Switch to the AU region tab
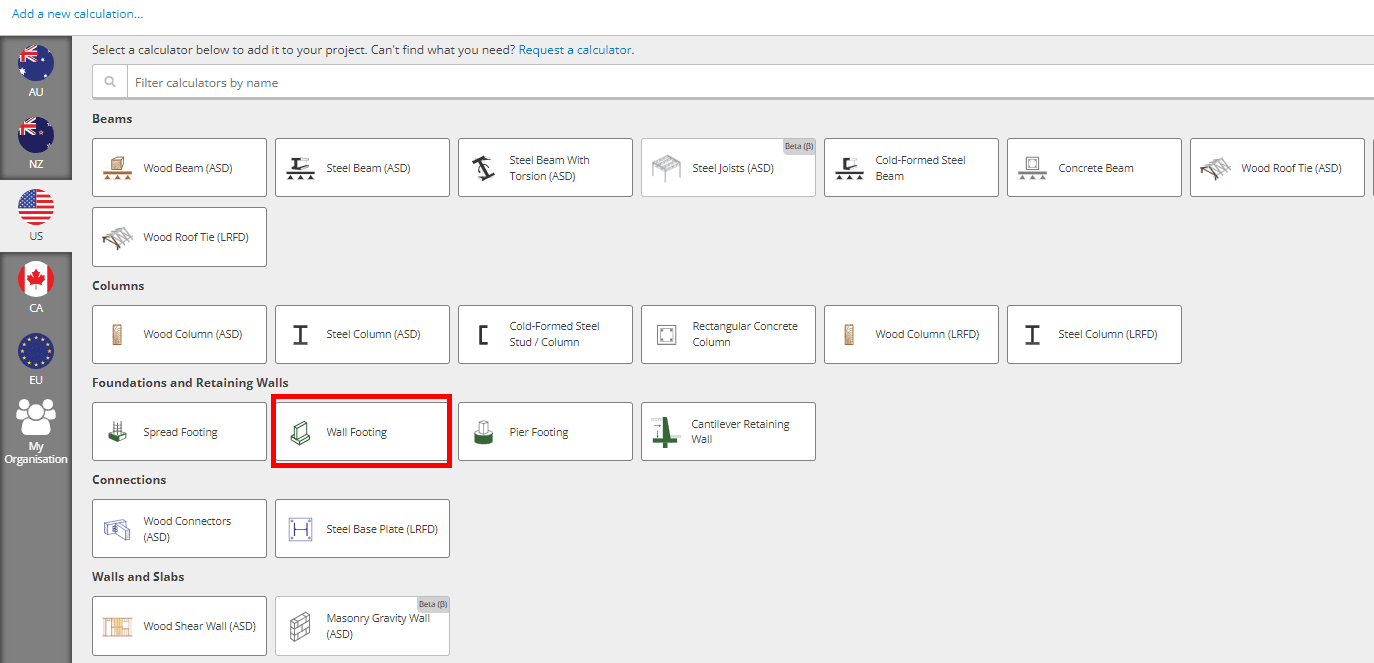The width and height of the screenshot is (1374, 663). click(x=36, y=71)
